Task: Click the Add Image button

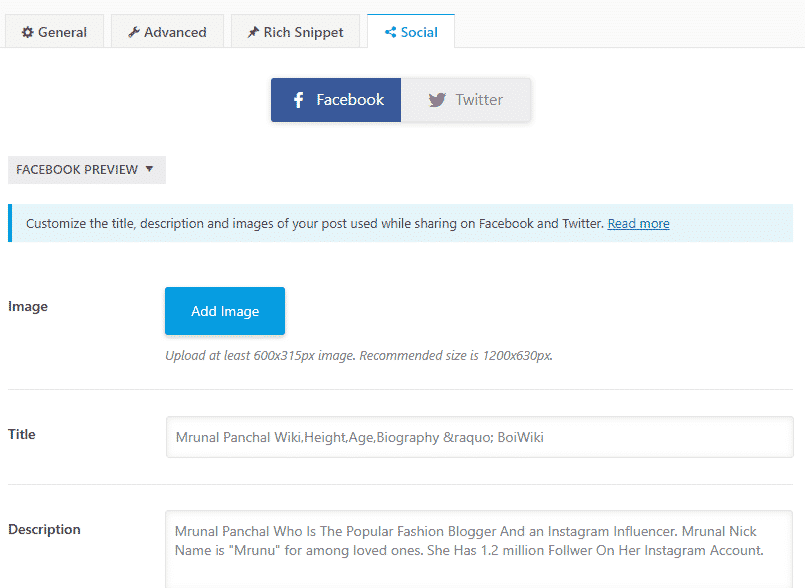Action: pos(225,311)
